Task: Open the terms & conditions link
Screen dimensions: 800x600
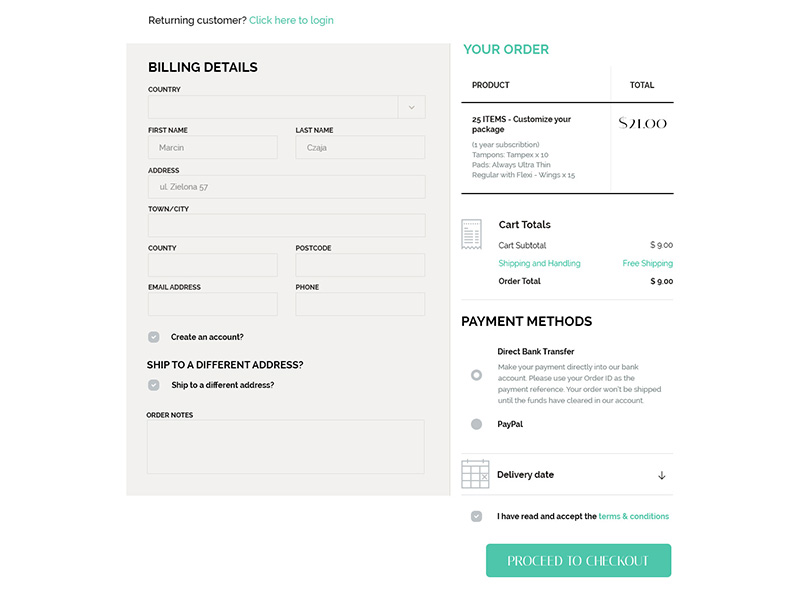Action: click(633, 516)
